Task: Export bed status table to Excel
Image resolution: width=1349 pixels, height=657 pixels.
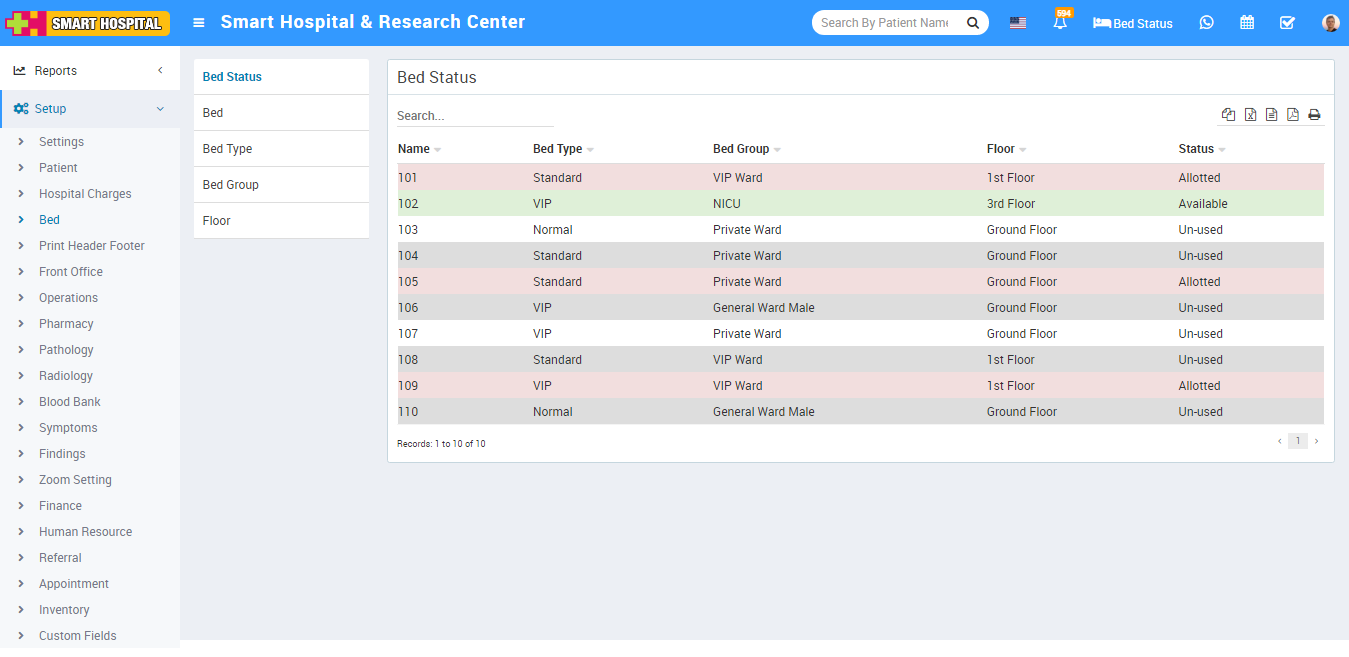Action: coord(1250,115)
